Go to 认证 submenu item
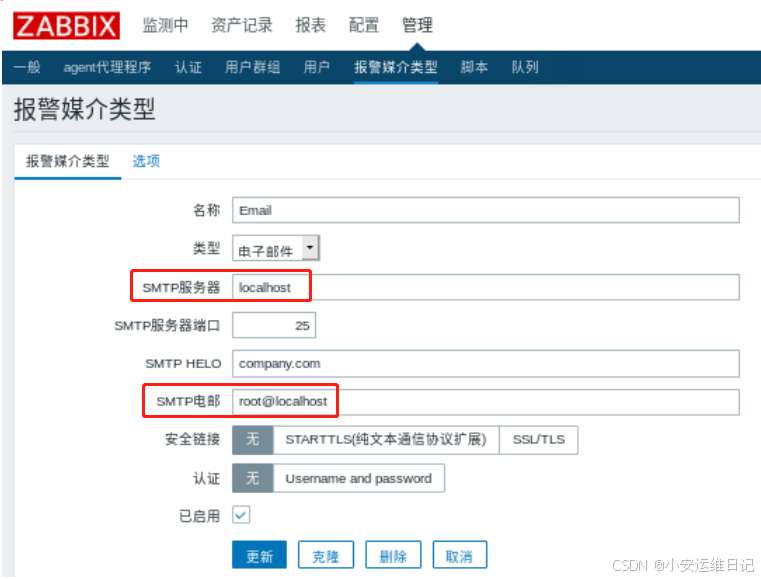761x579 pixels. pos(188,67)
